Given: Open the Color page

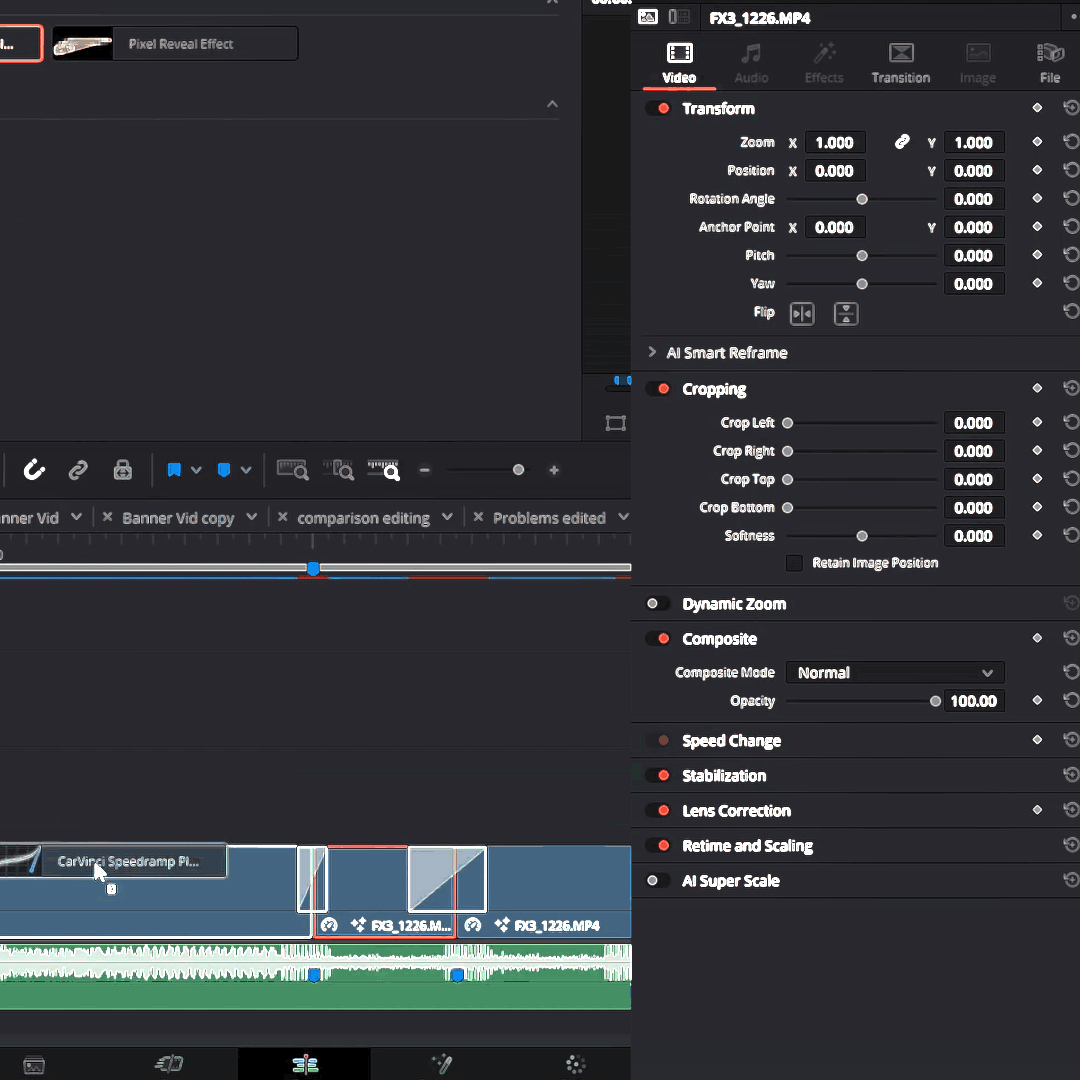Looking at the screenshot, I should tap(575, 1064).
